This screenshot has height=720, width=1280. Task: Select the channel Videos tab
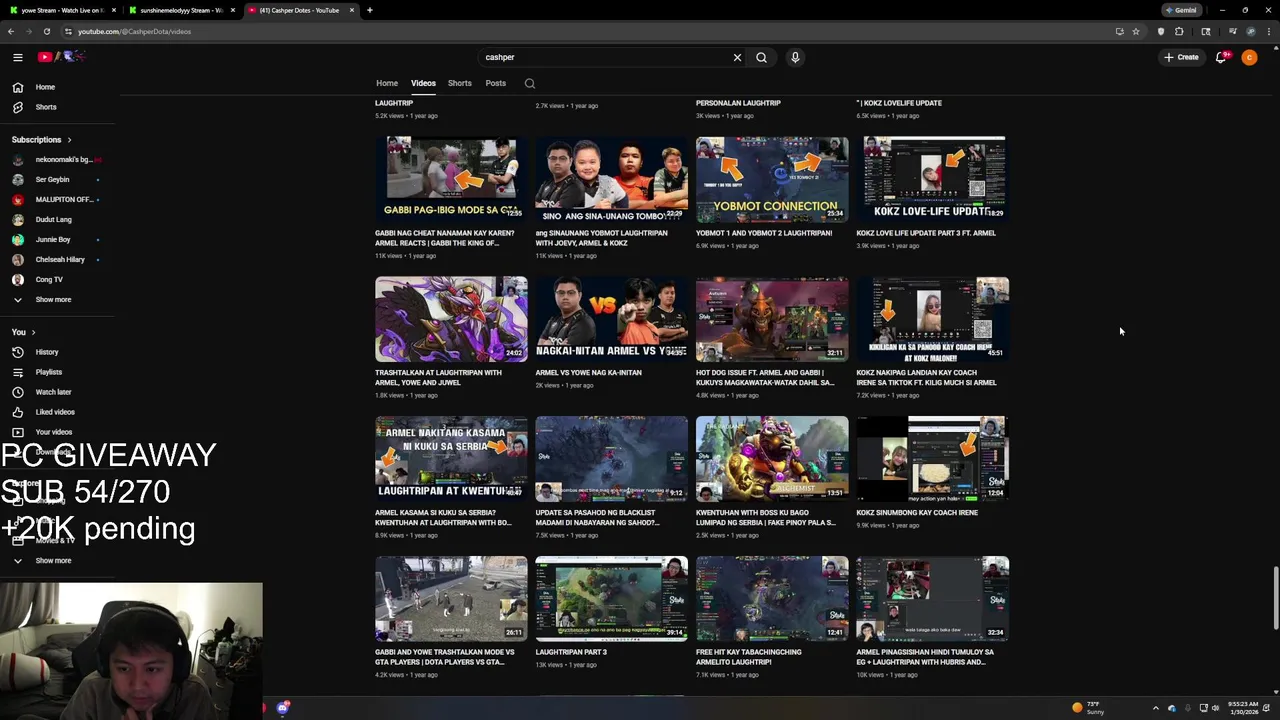coord(423,83)
